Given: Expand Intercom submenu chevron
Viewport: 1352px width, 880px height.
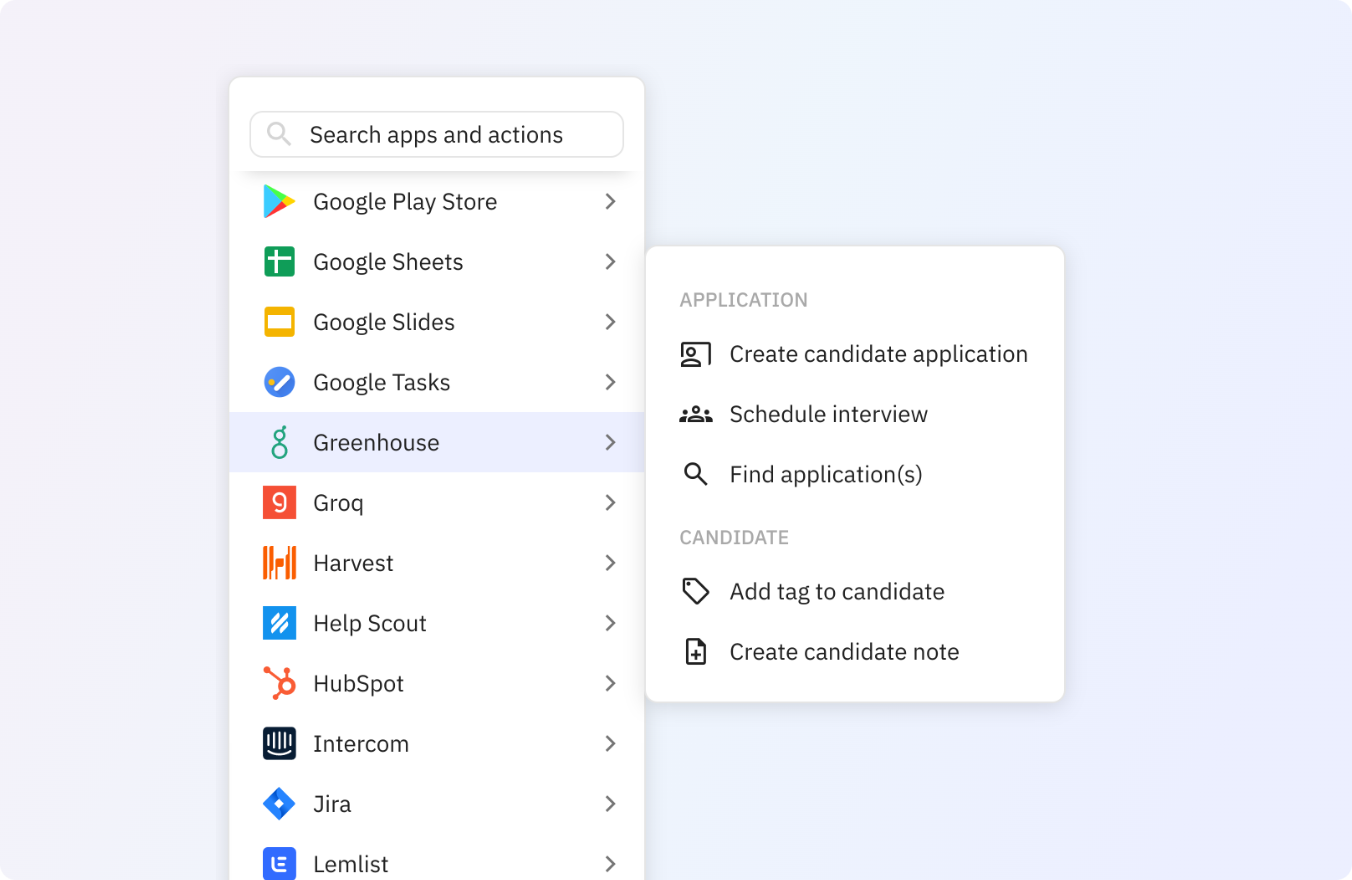Looking at the screenshot, I should pyautogui.click(x=610, y=743).
